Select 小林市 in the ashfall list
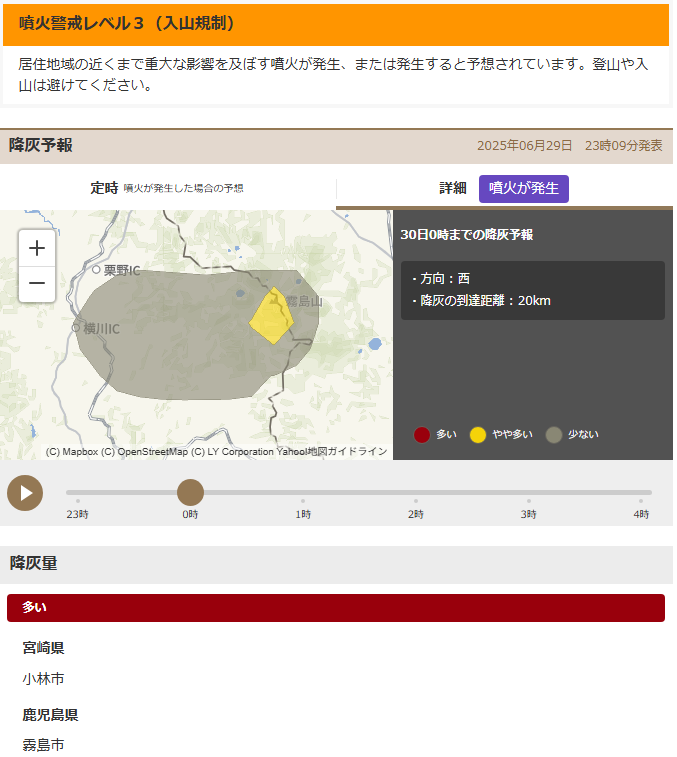Viewport: 677px width, 757px height. coord(43,679)
